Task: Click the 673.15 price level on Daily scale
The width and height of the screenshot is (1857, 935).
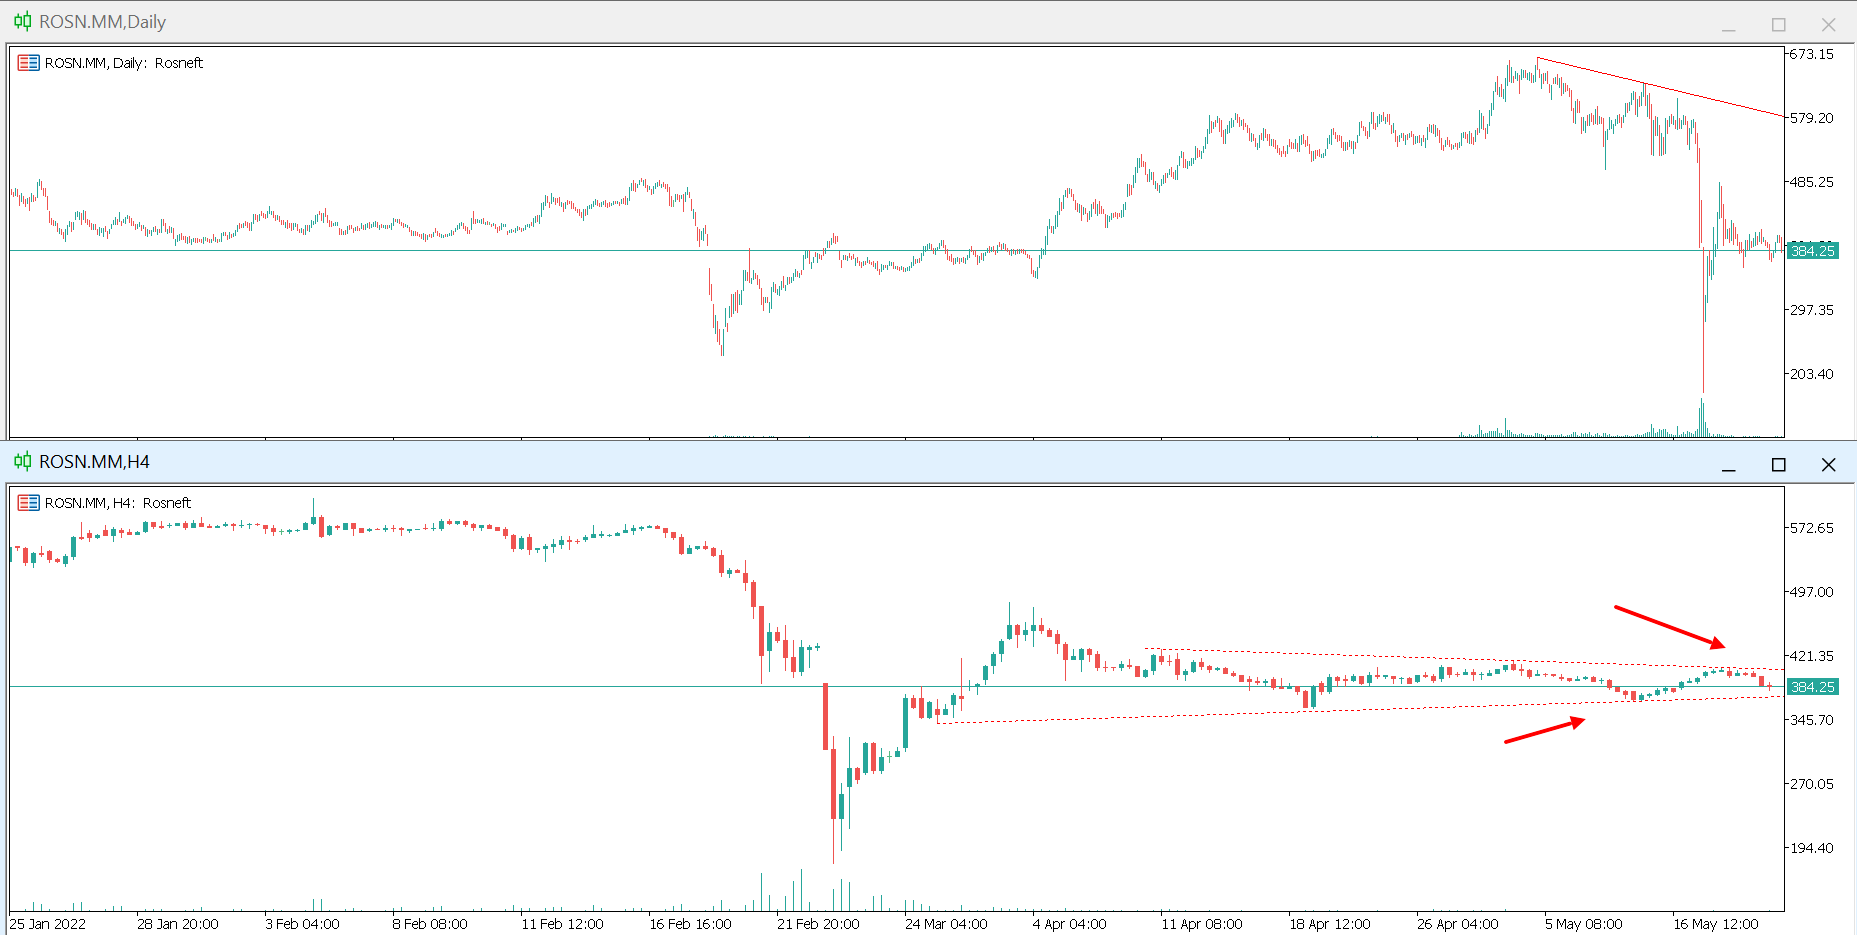Action: pyautogui.click(x=1812, y=54)
